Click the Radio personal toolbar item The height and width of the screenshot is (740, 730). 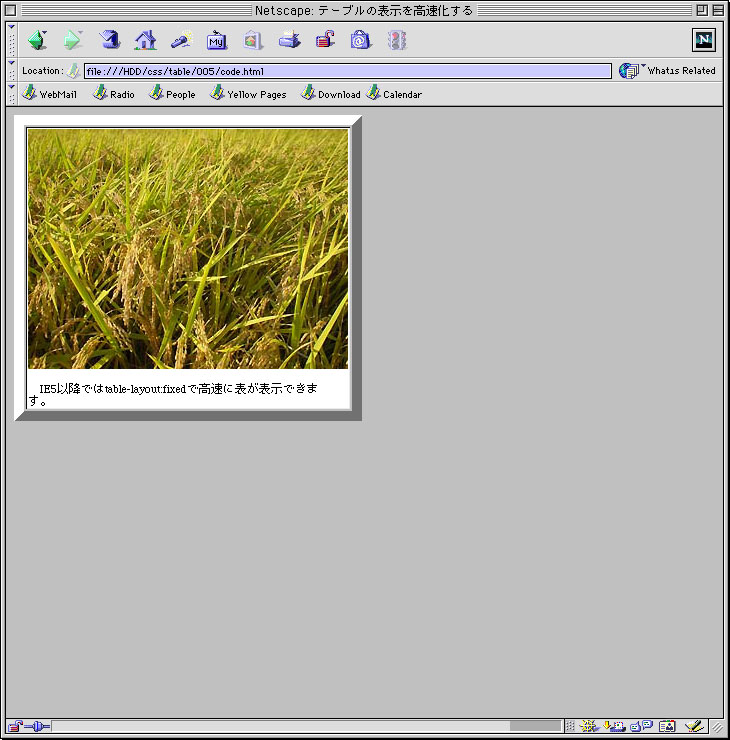114,94
